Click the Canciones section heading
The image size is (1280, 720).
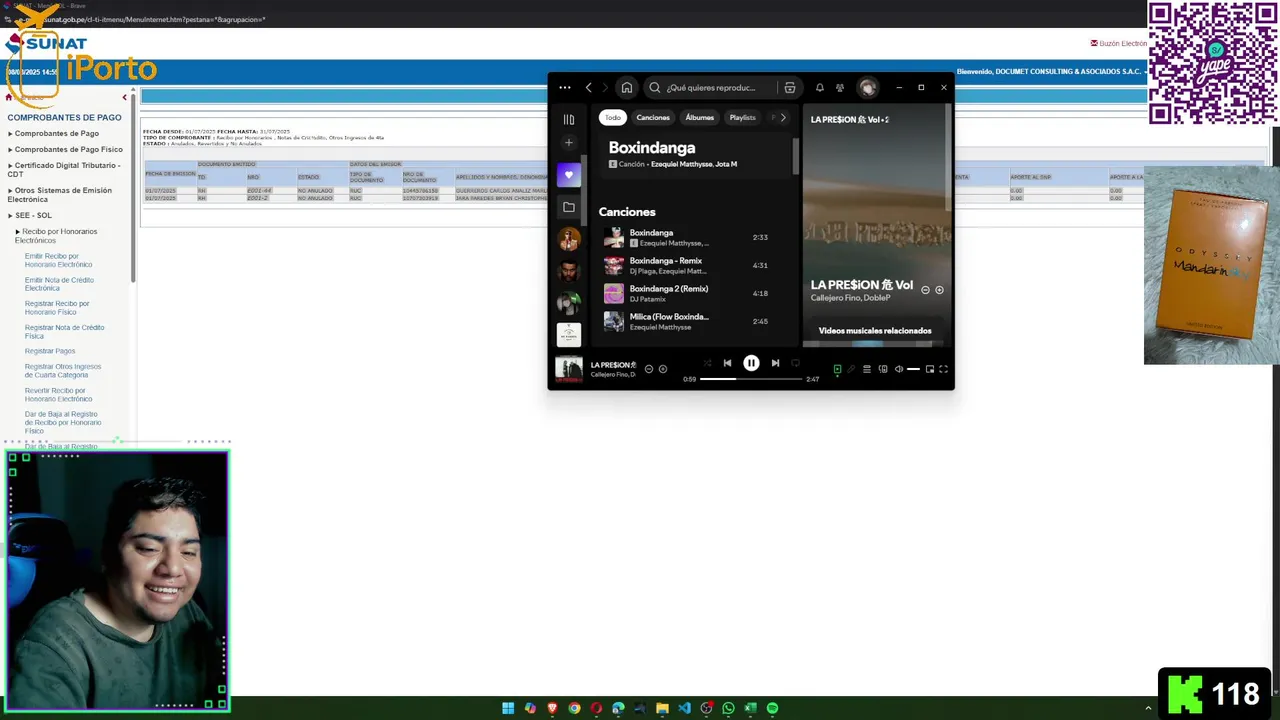(x=627, y=212)
